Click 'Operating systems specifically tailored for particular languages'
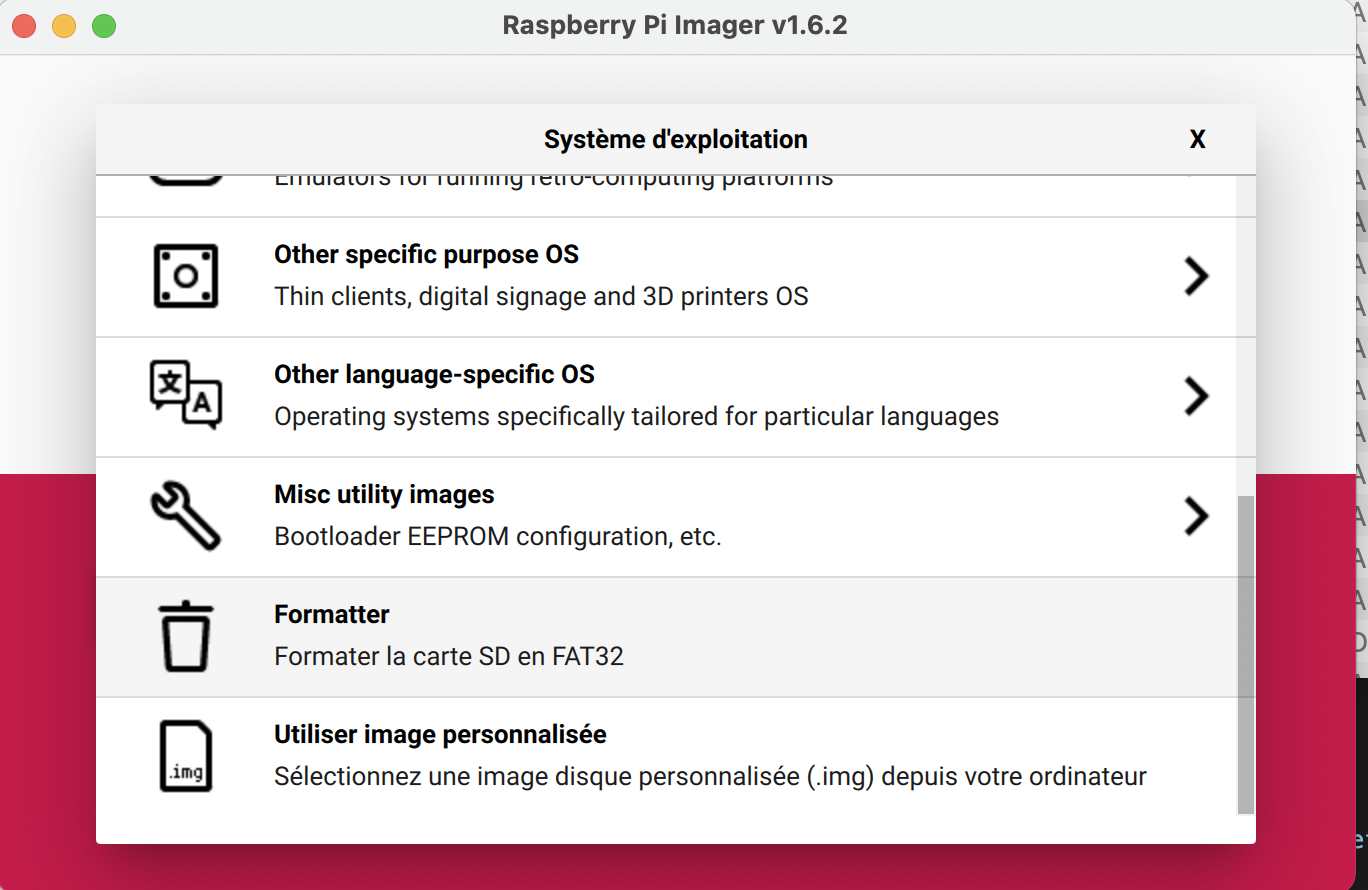This screenshot has width=1368, height=890. click(636, 417)
